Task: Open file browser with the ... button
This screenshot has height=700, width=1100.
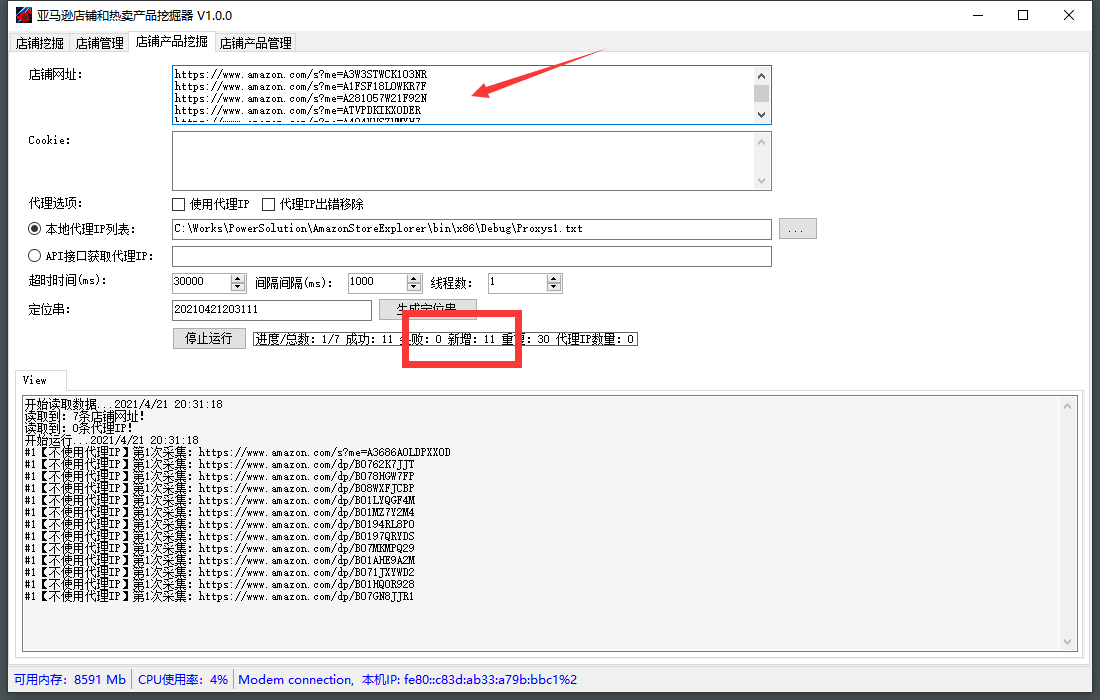Action: (797, 229)
